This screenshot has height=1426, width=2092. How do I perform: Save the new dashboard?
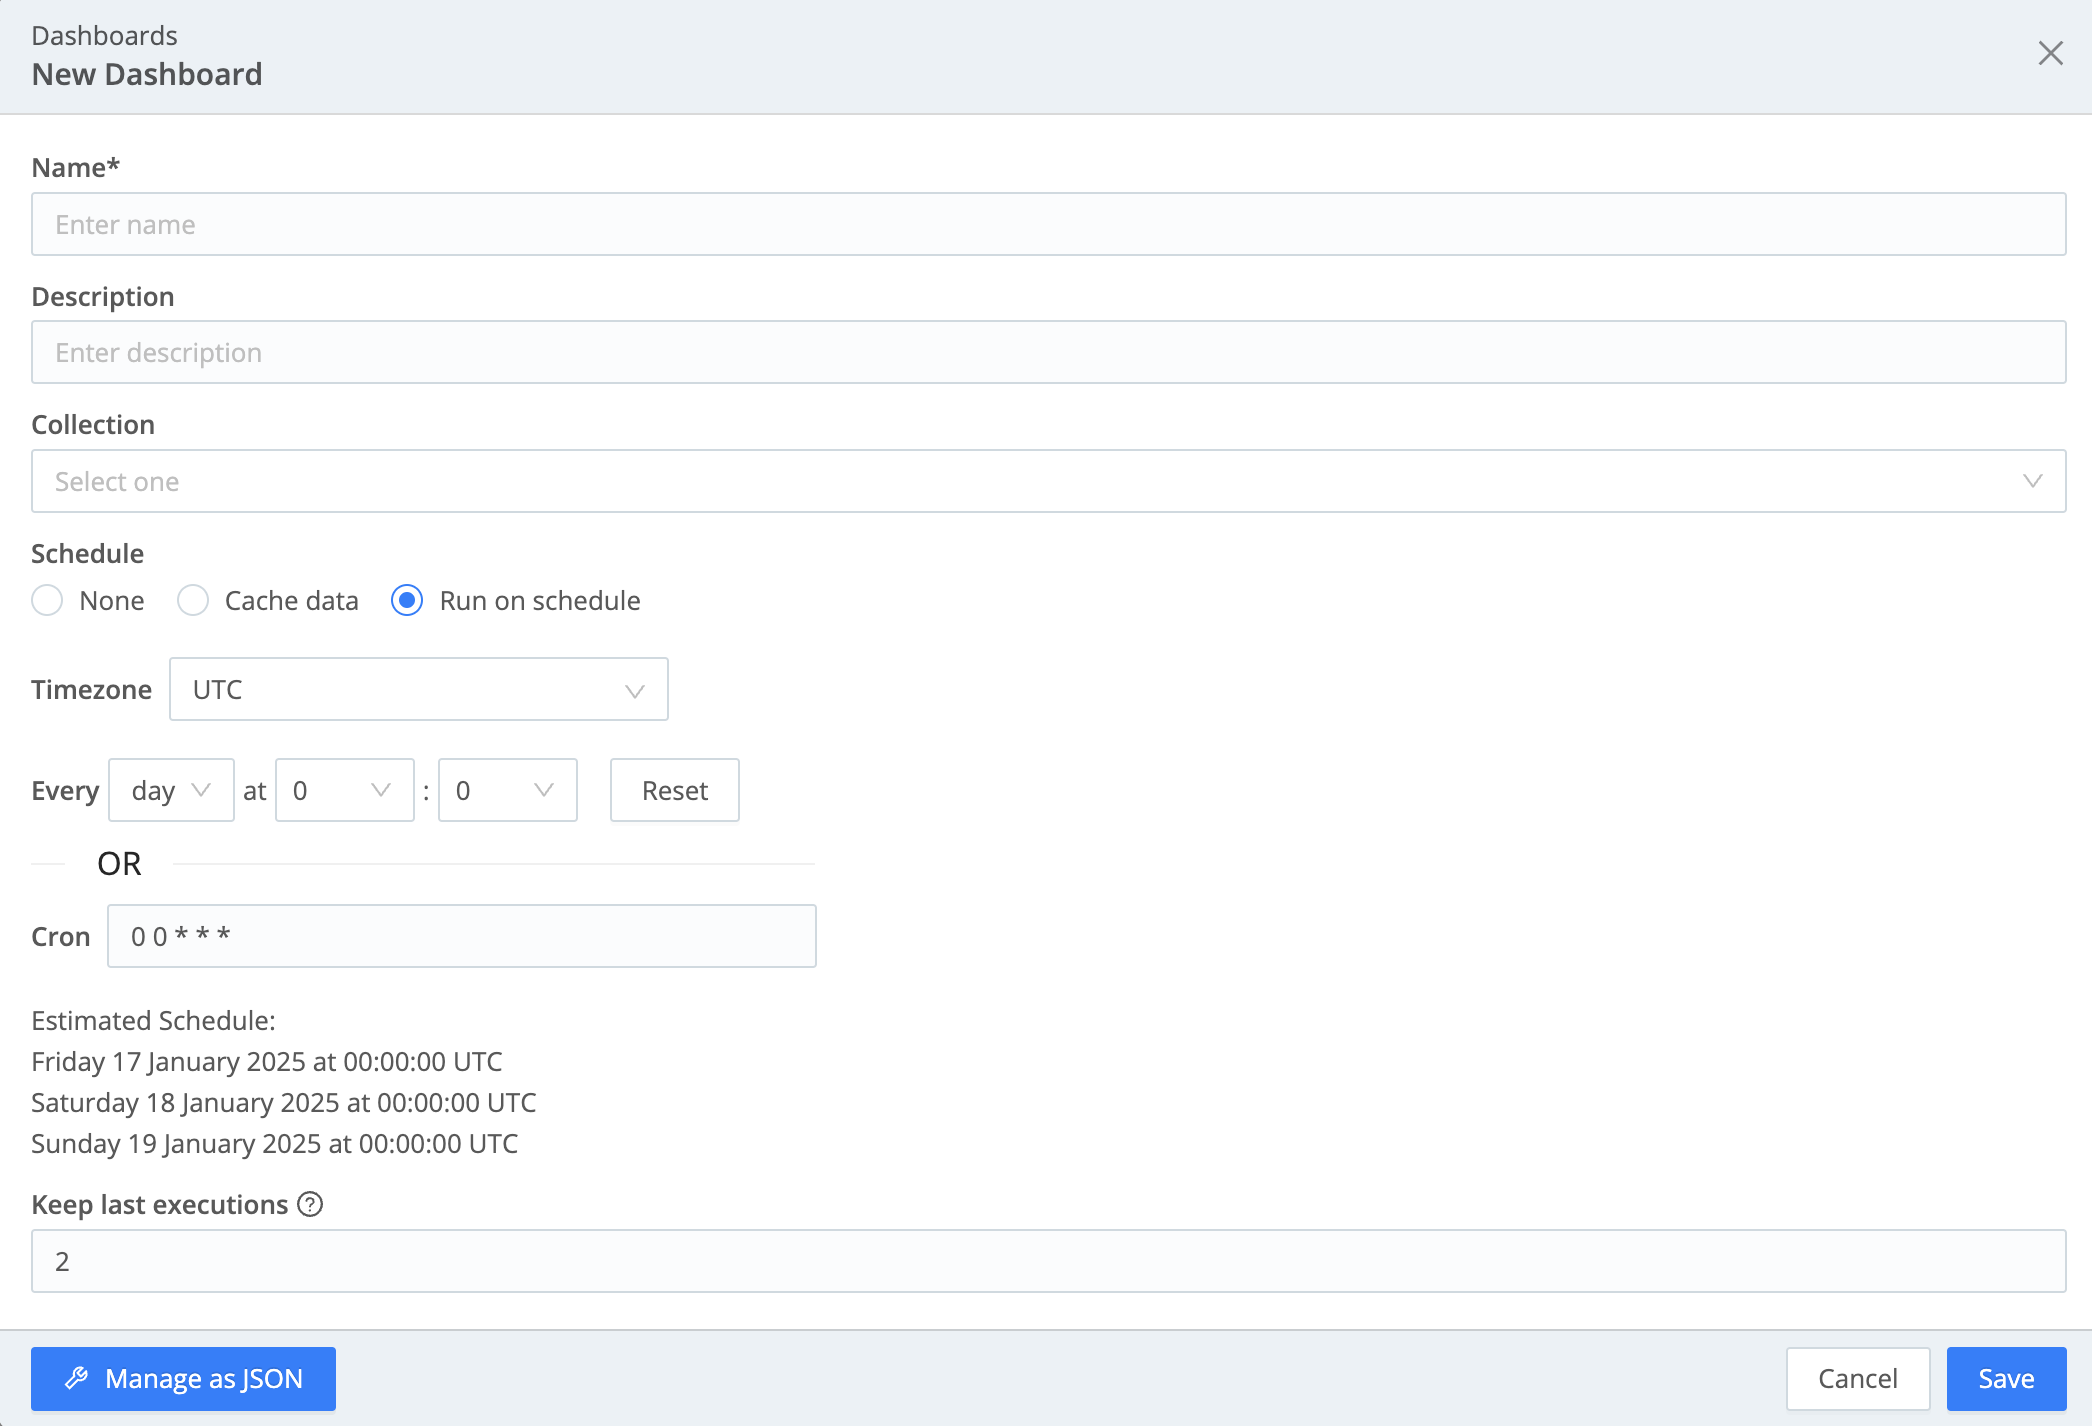(2005, 1378)
